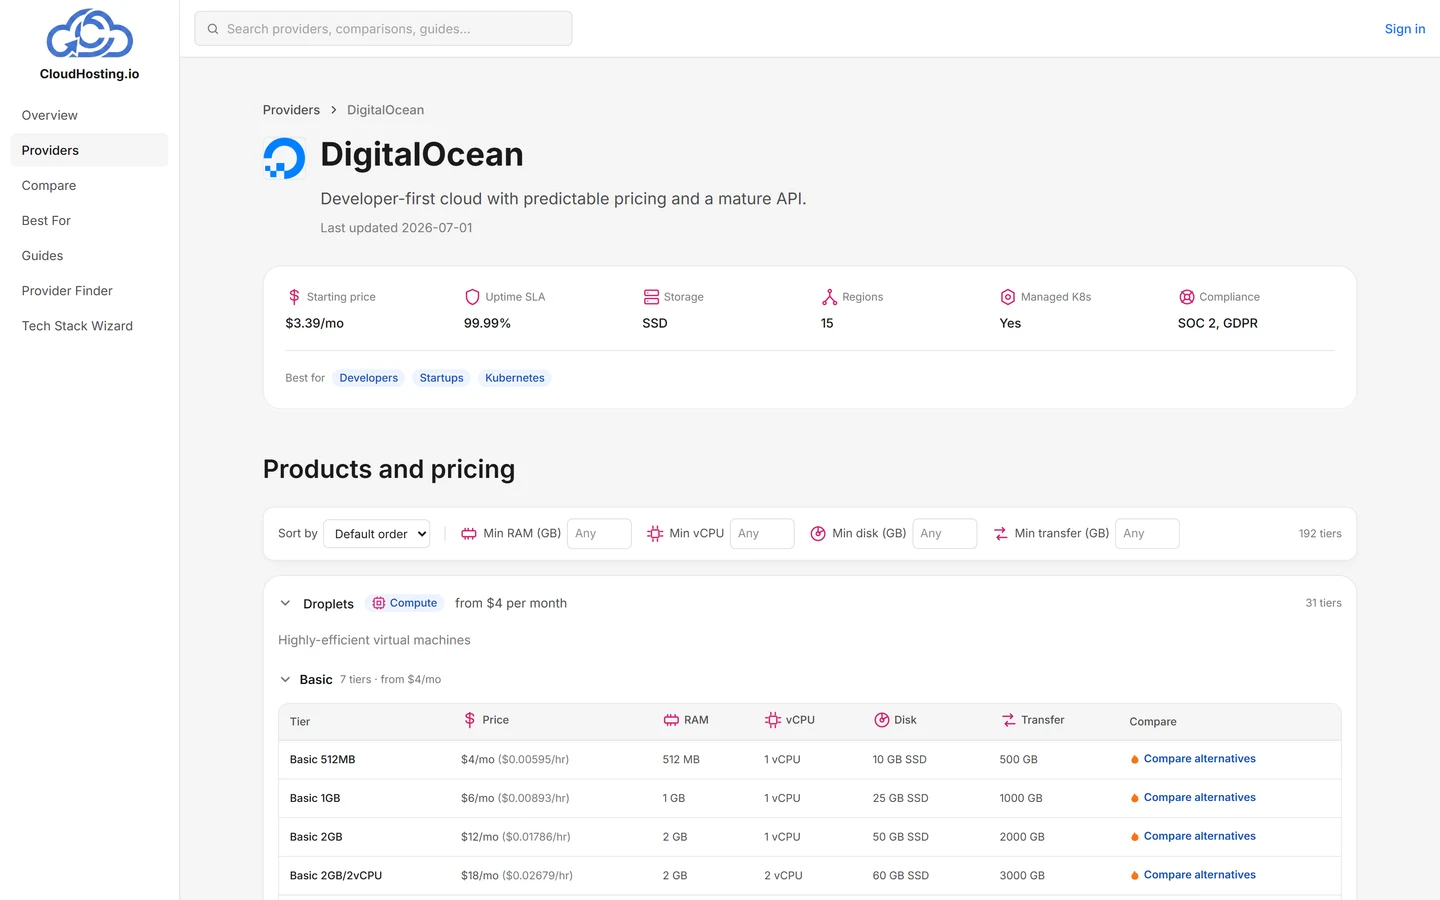Click the Min RAM (GB) input
1440x900 pixels.
599,534
